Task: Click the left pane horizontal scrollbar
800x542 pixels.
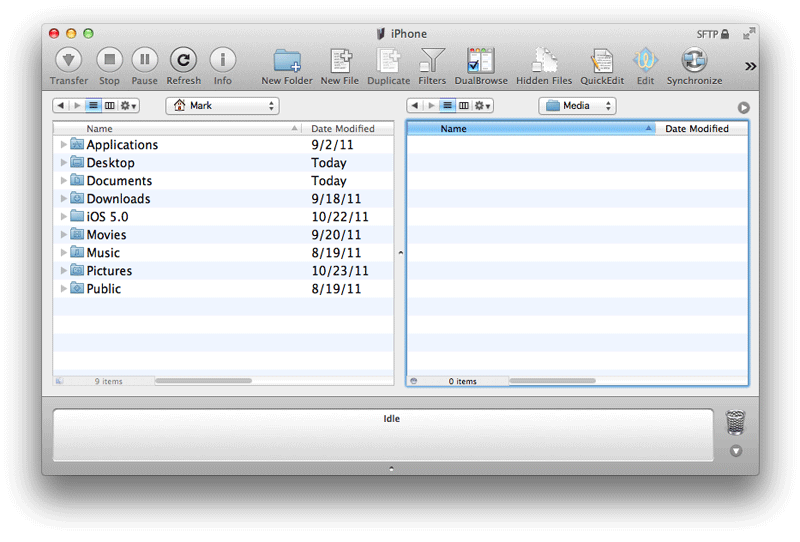Action: coord(203,381)
